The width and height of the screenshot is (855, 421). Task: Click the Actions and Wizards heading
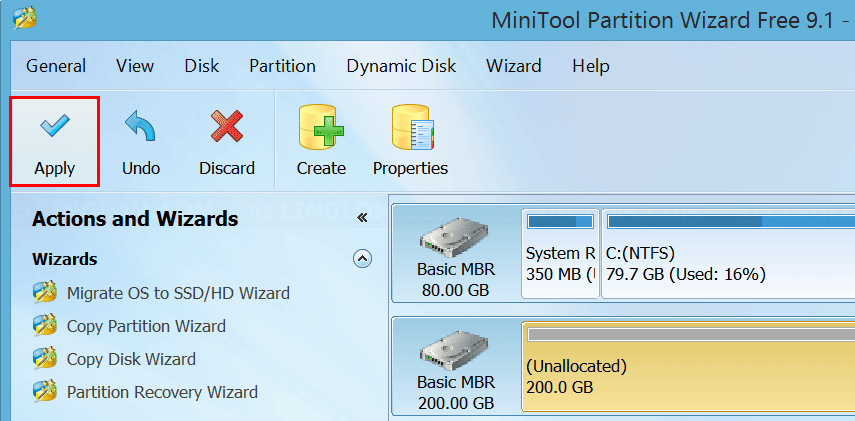(x=135, y=219)
